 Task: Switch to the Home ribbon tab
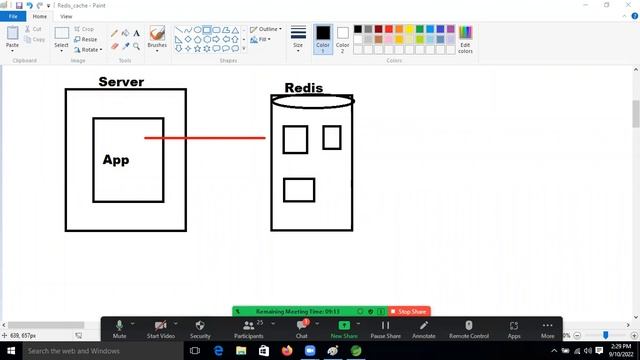40,16
